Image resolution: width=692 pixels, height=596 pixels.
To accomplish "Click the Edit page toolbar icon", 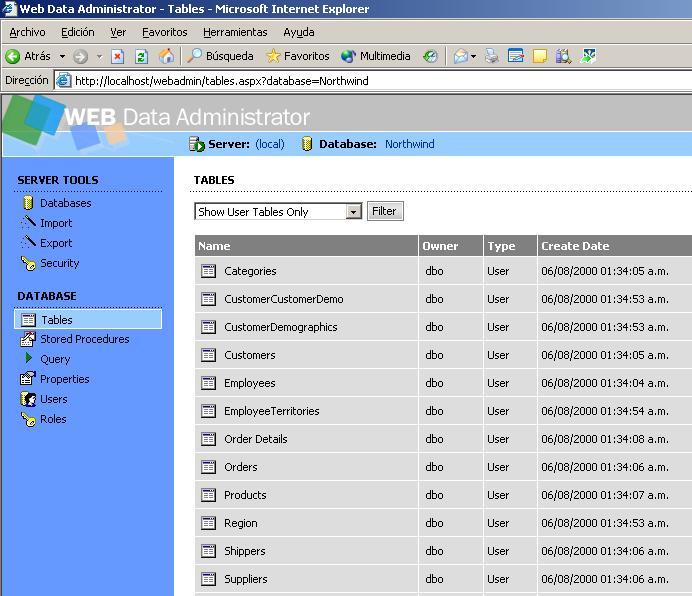I will [x=515, y=56].
